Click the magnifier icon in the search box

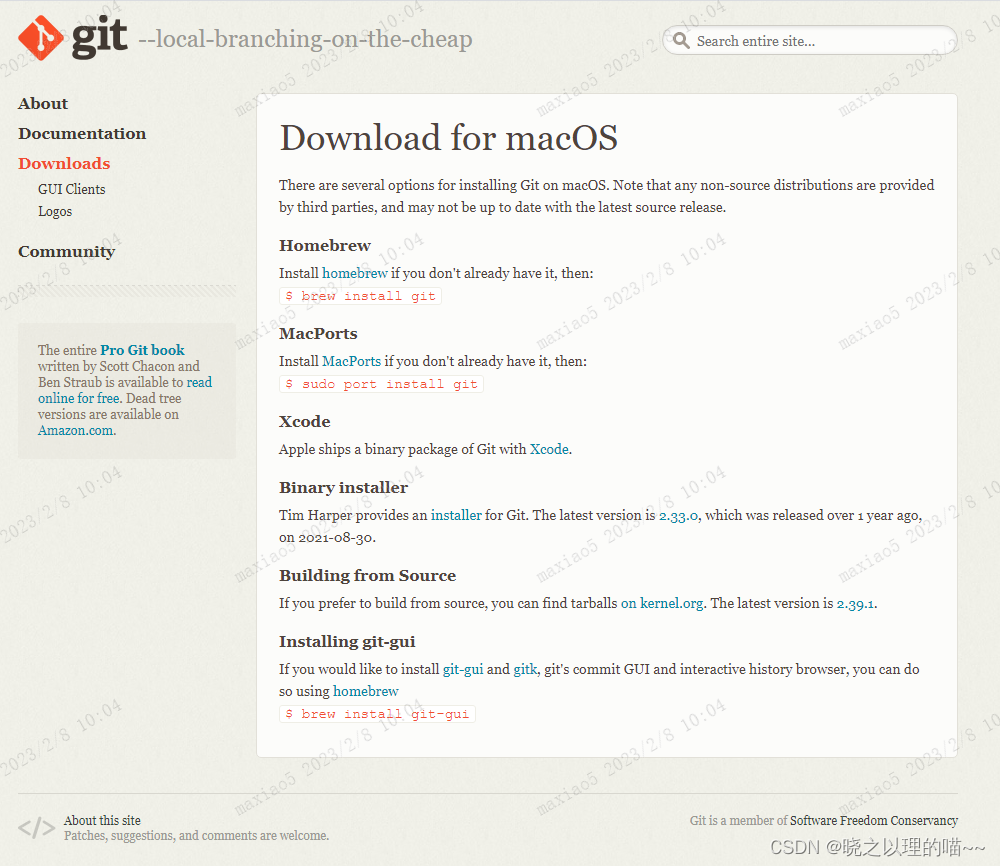(681, 41)
